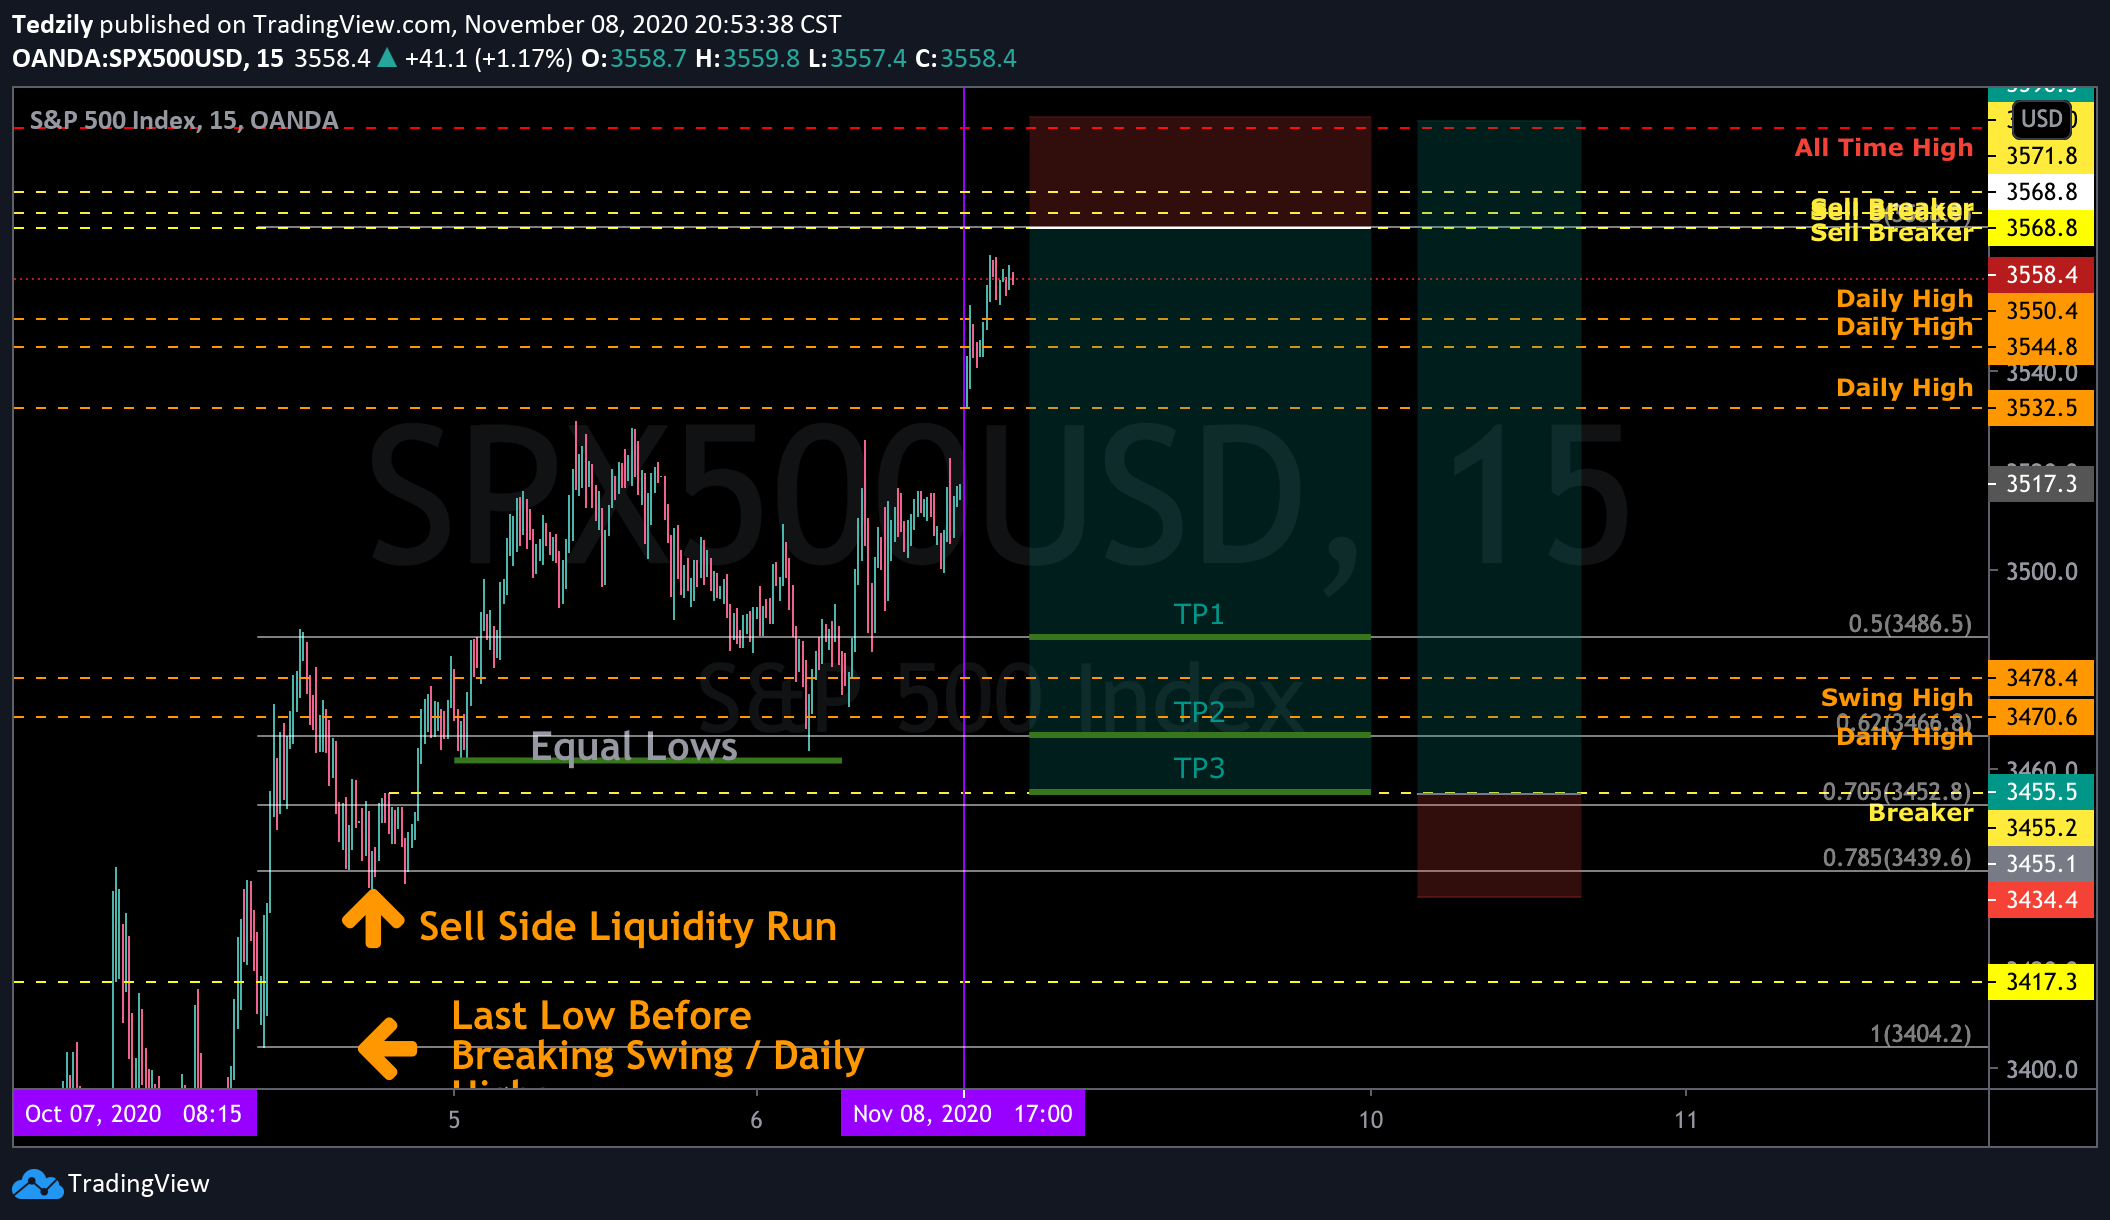
Task: Click the yellow 3417.3 price tag
Action: 2041,982
